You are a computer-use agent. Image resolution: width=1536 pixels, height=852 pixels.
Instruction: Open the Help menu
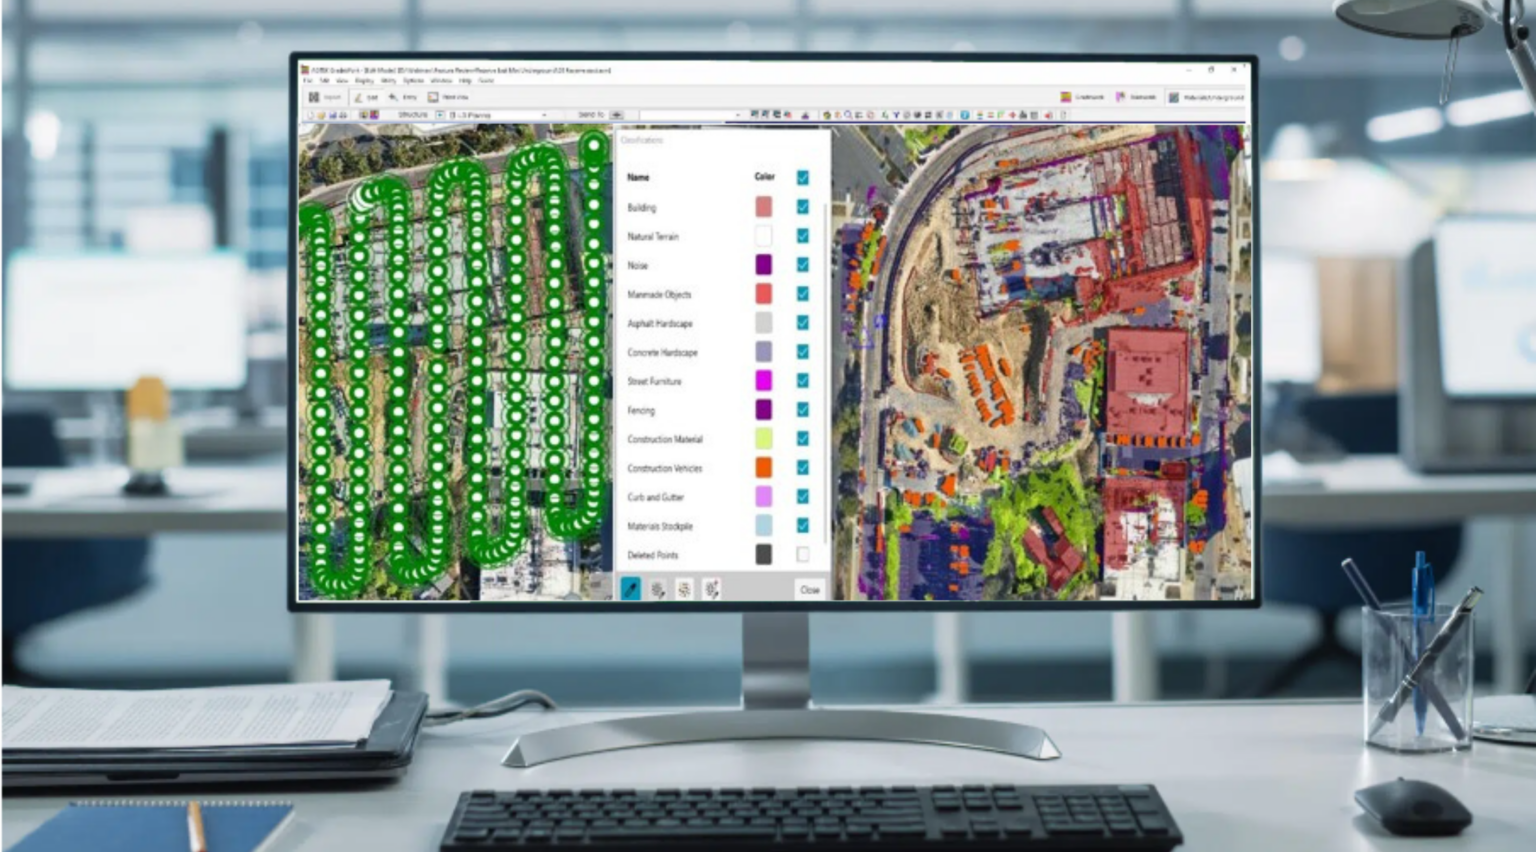pos(465,81)
